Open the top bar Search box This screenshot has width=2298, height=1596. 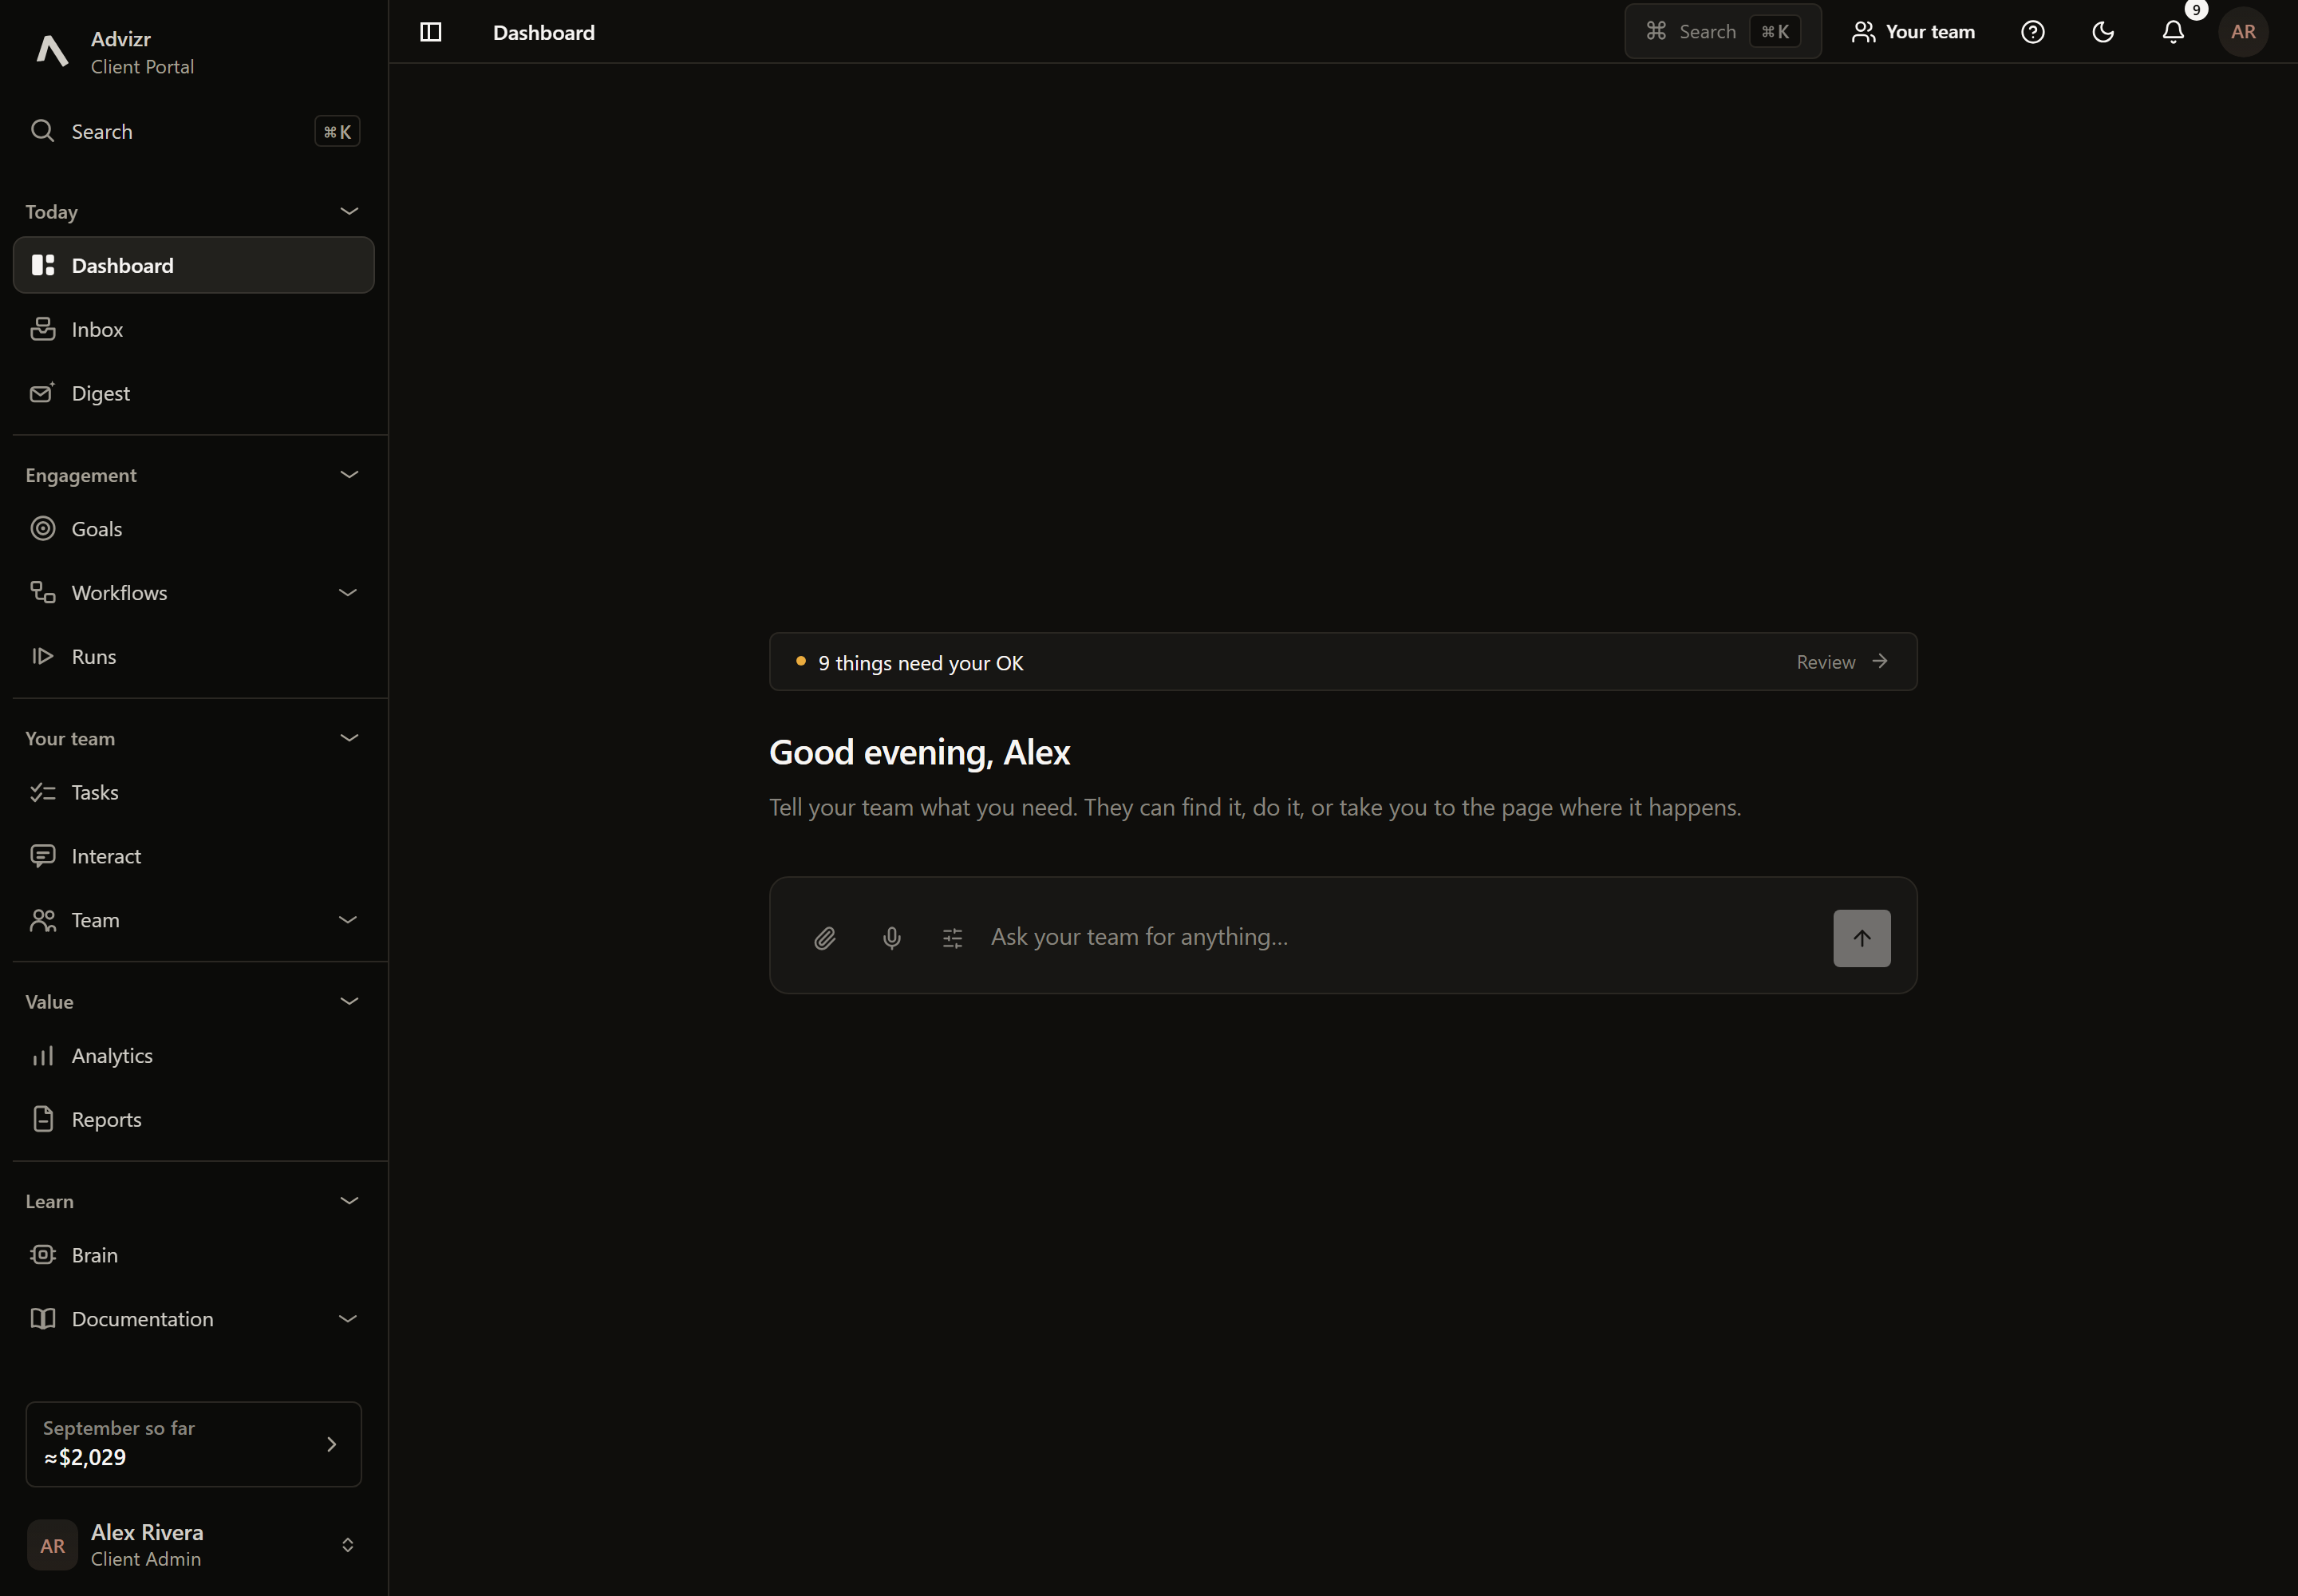click(x=1722, y=32)
